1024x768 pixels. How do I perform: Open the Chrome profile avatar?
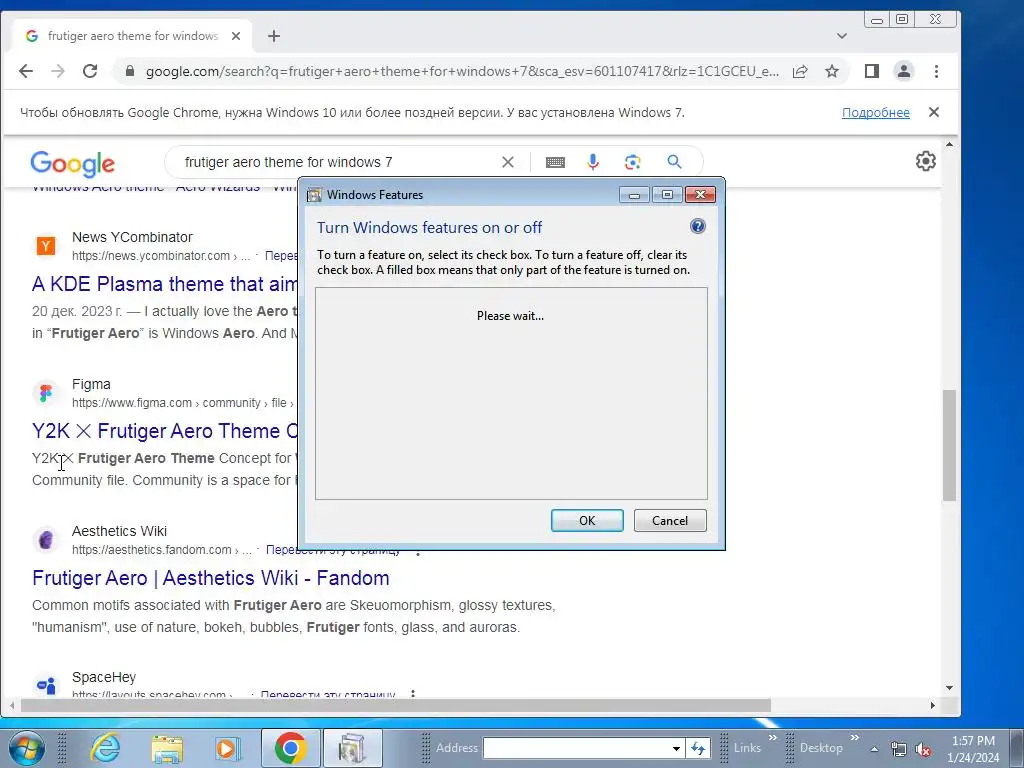tap(904, 71)
